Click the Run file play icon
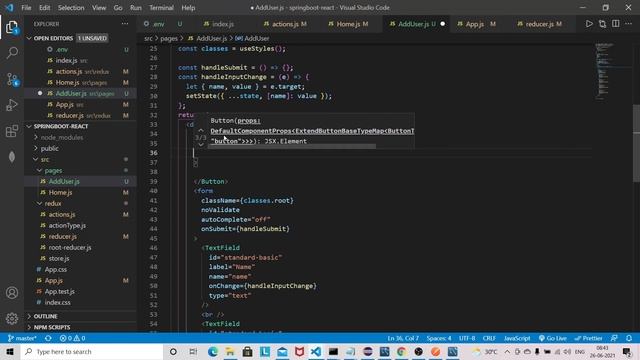The image size is (640, 360). 589,24
